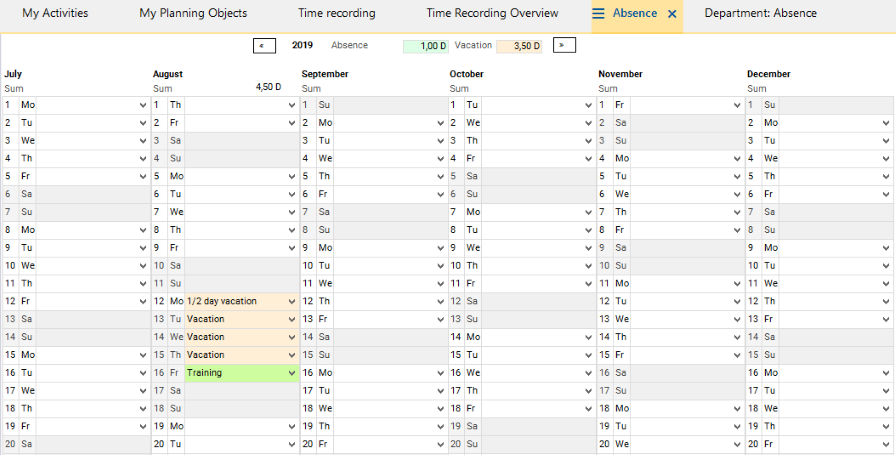This screenshot has height=455, width=896.
Task: Open the Time recording tab
Action: coord(337,13)
